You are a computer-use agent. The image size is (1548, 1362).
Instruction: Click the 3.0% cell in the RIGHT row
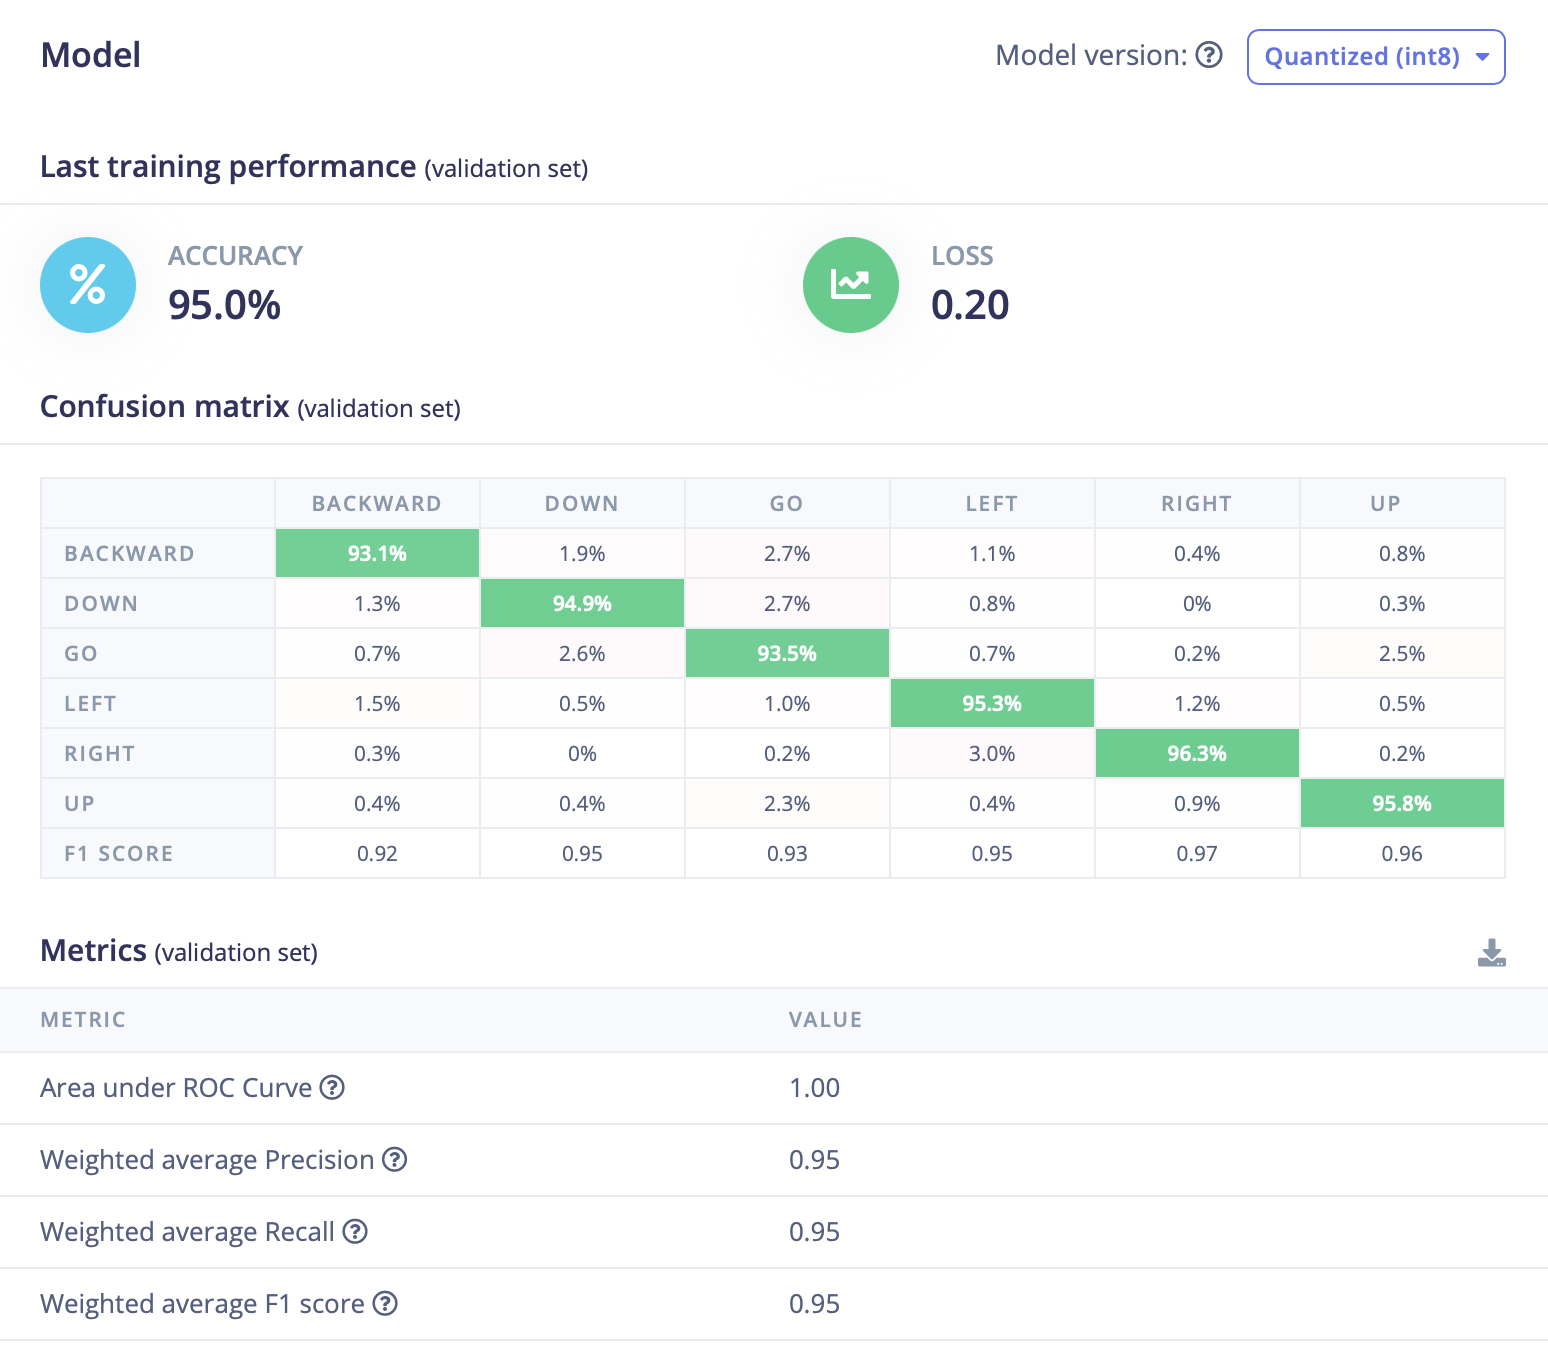click(x=992, y=753)
